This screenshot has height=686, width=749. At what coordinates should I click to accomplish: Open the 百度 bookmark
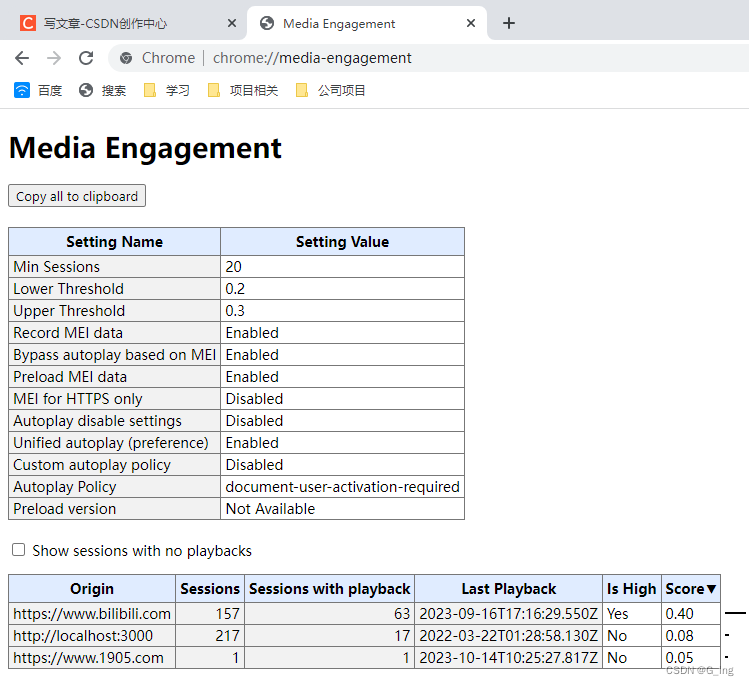39,90
